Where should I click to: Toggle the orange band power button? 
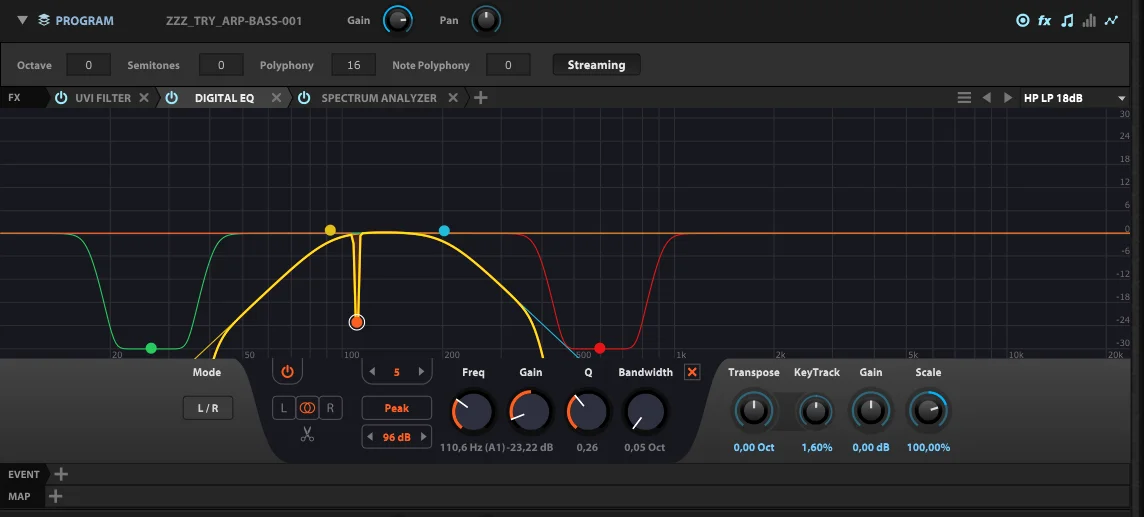coord(287,372)
